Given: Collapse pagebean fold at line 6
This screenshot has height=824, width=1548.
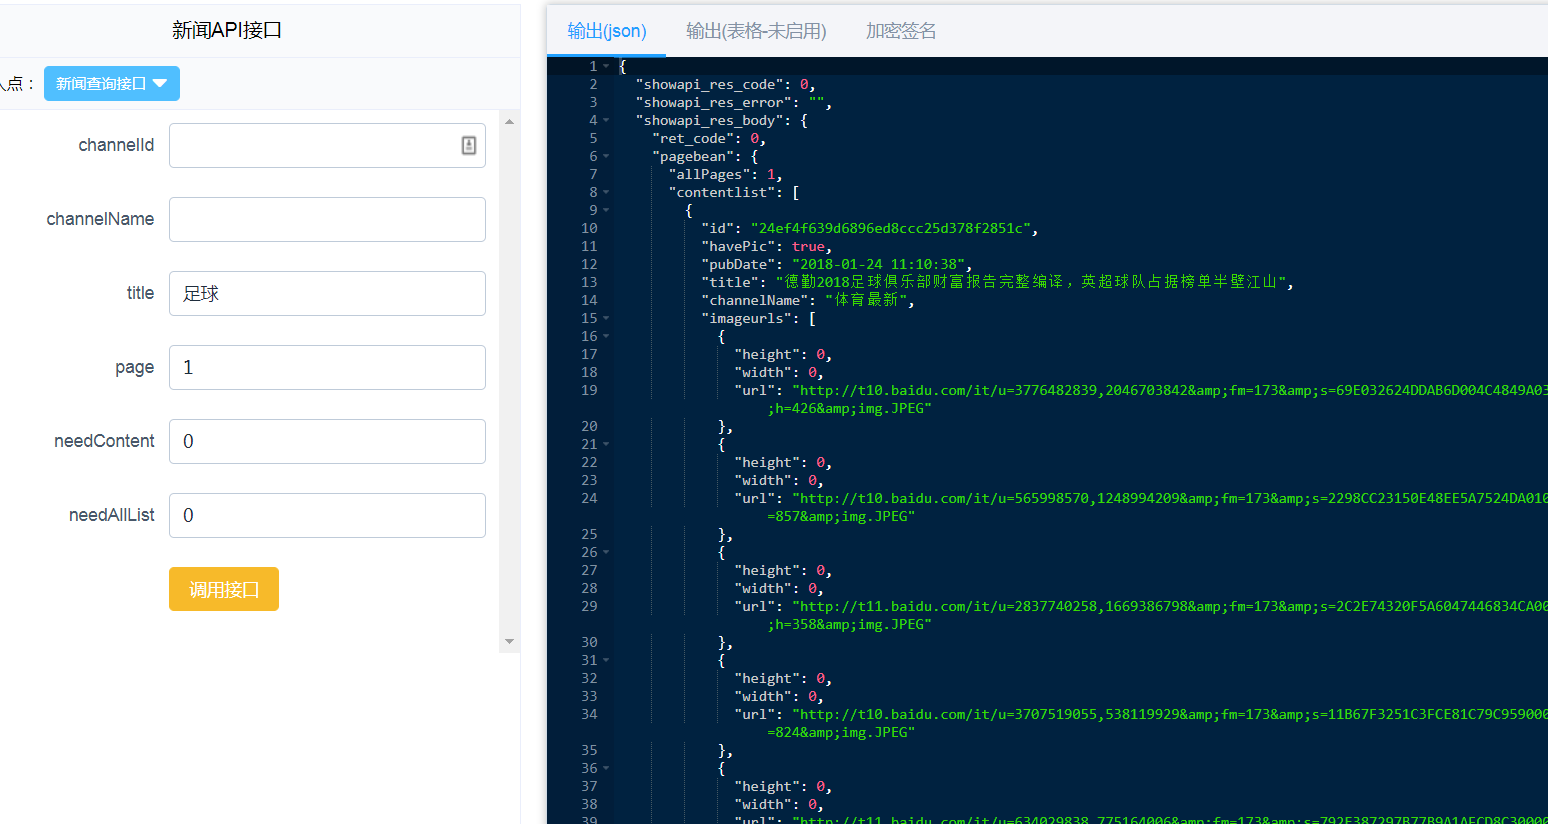Looking at the screenshot, I should click(606, 156).
